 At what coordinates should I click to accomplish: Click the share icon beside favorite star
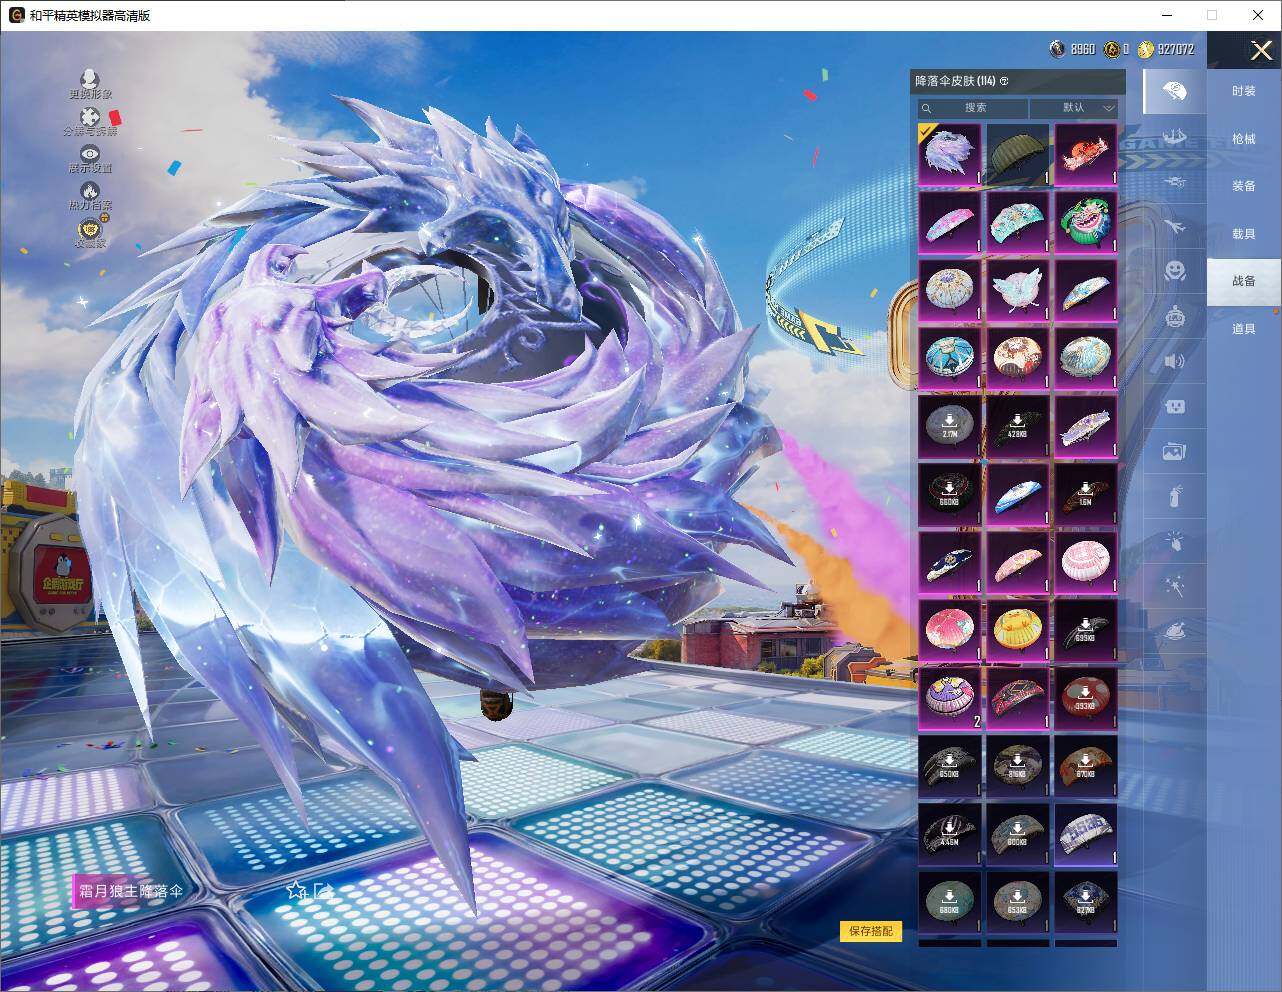[322, 890]
